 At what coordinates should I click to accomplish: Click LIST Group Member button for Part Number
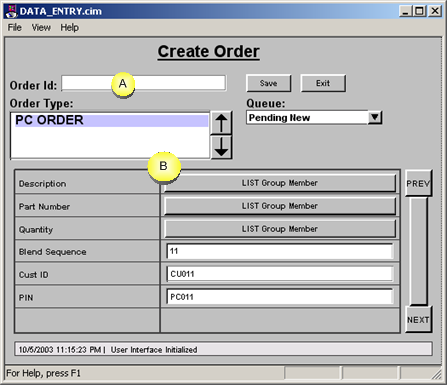tap(280, 206)
